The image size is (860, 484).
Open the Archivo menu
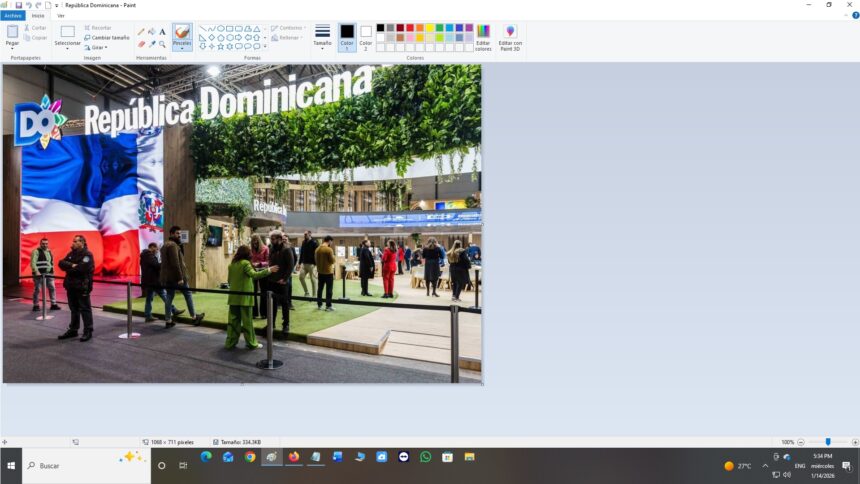[13, 16]
